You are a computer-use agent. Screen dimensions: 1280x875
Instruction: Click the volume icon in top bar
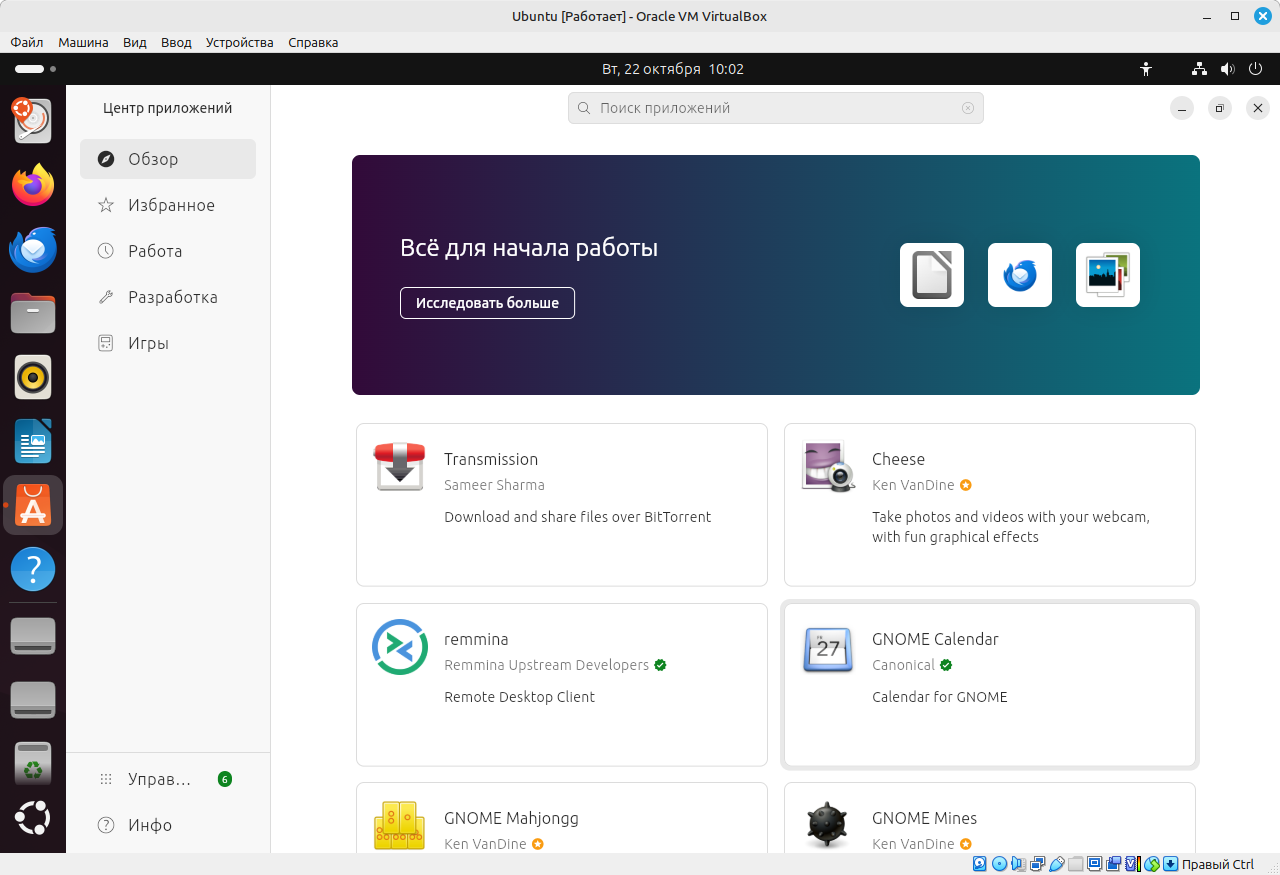1227,69
